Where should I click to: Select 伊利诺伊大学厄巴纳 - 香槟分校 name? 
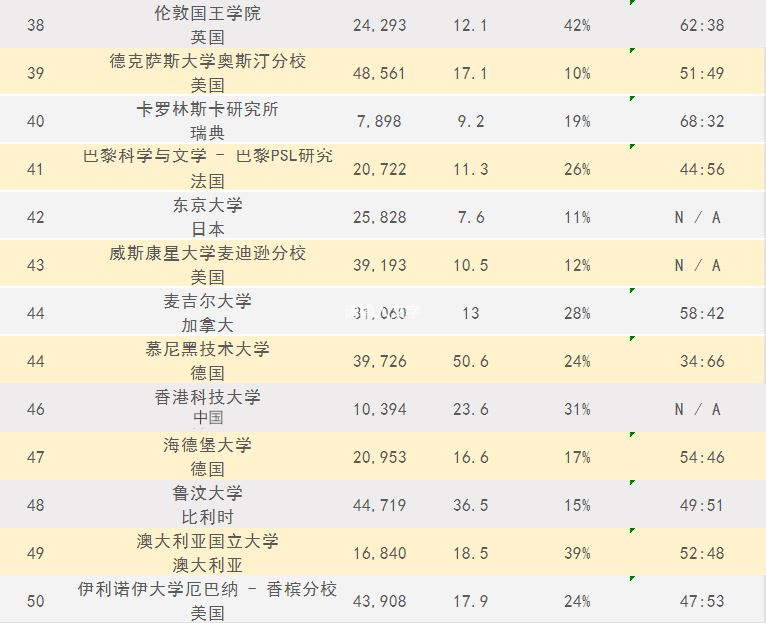(x=208, y=589)
